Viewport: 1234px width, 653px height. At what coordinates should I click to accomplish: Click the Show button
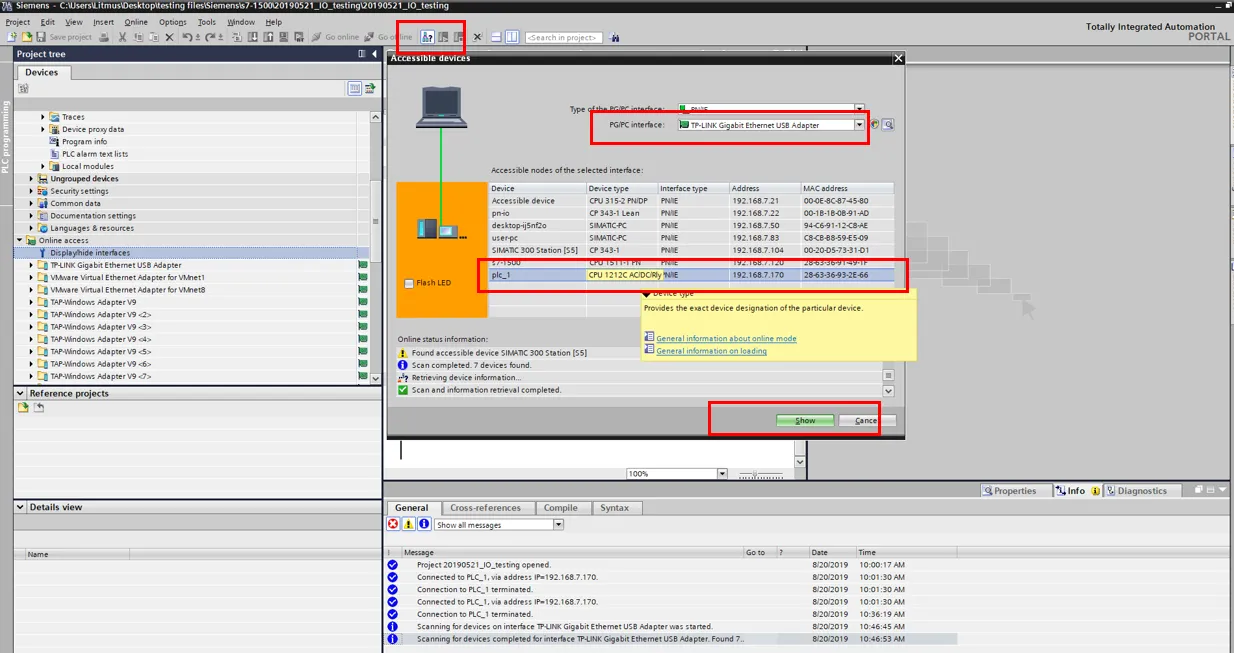[x=805, y=421]
